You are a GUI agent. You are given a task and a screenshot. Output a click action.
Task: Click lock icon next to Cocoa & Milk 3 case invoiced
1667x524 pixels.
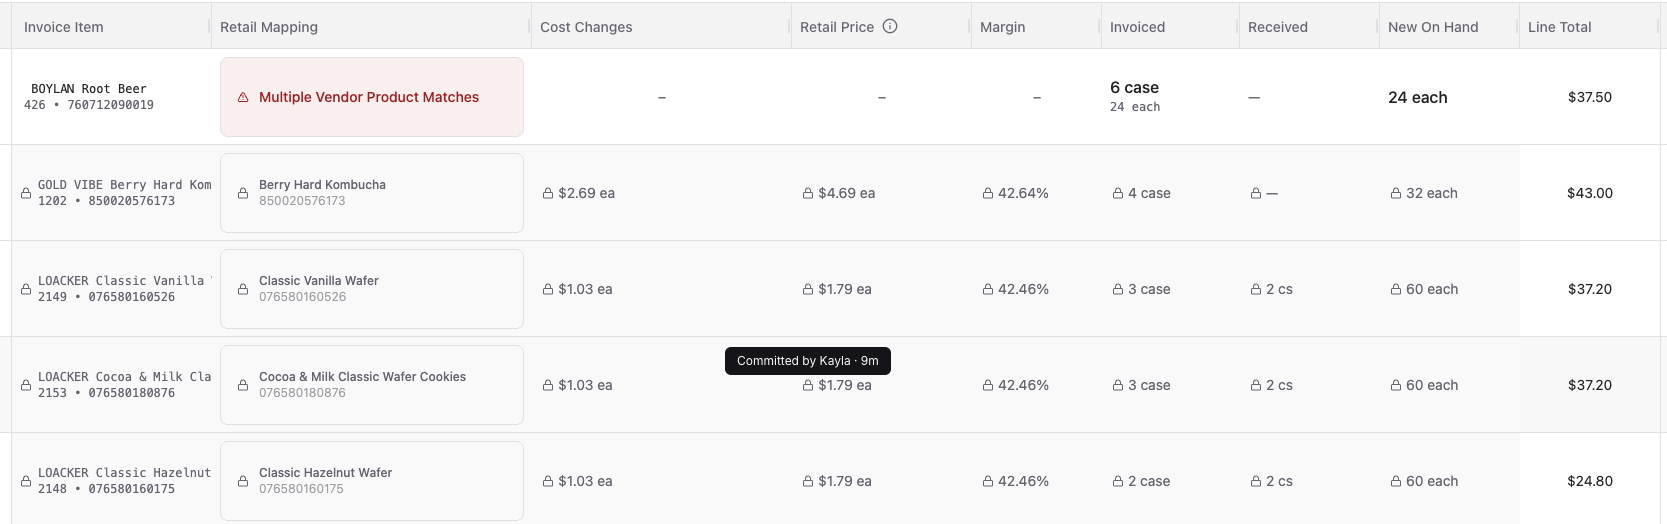[x=1118, y=385]
